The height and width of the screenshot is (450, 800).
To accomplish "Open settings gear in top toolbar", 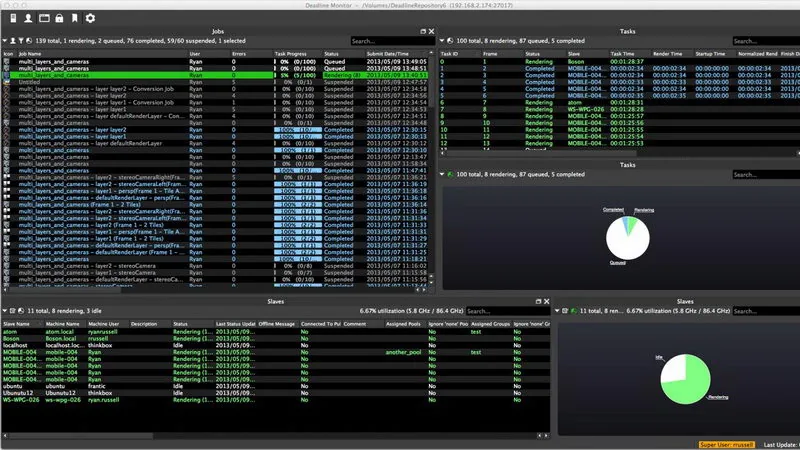I will pos(90,18).
